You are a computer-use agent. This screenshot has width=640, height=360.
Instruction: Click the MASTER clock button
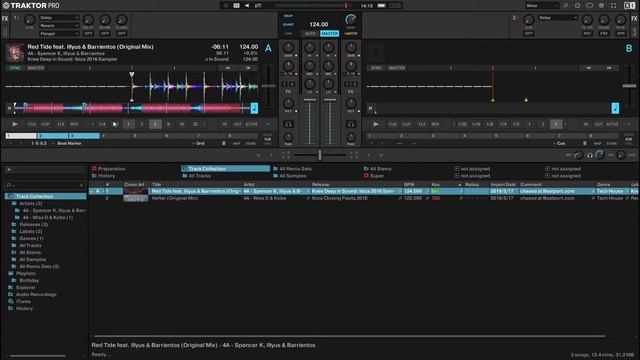coord(329,33)
